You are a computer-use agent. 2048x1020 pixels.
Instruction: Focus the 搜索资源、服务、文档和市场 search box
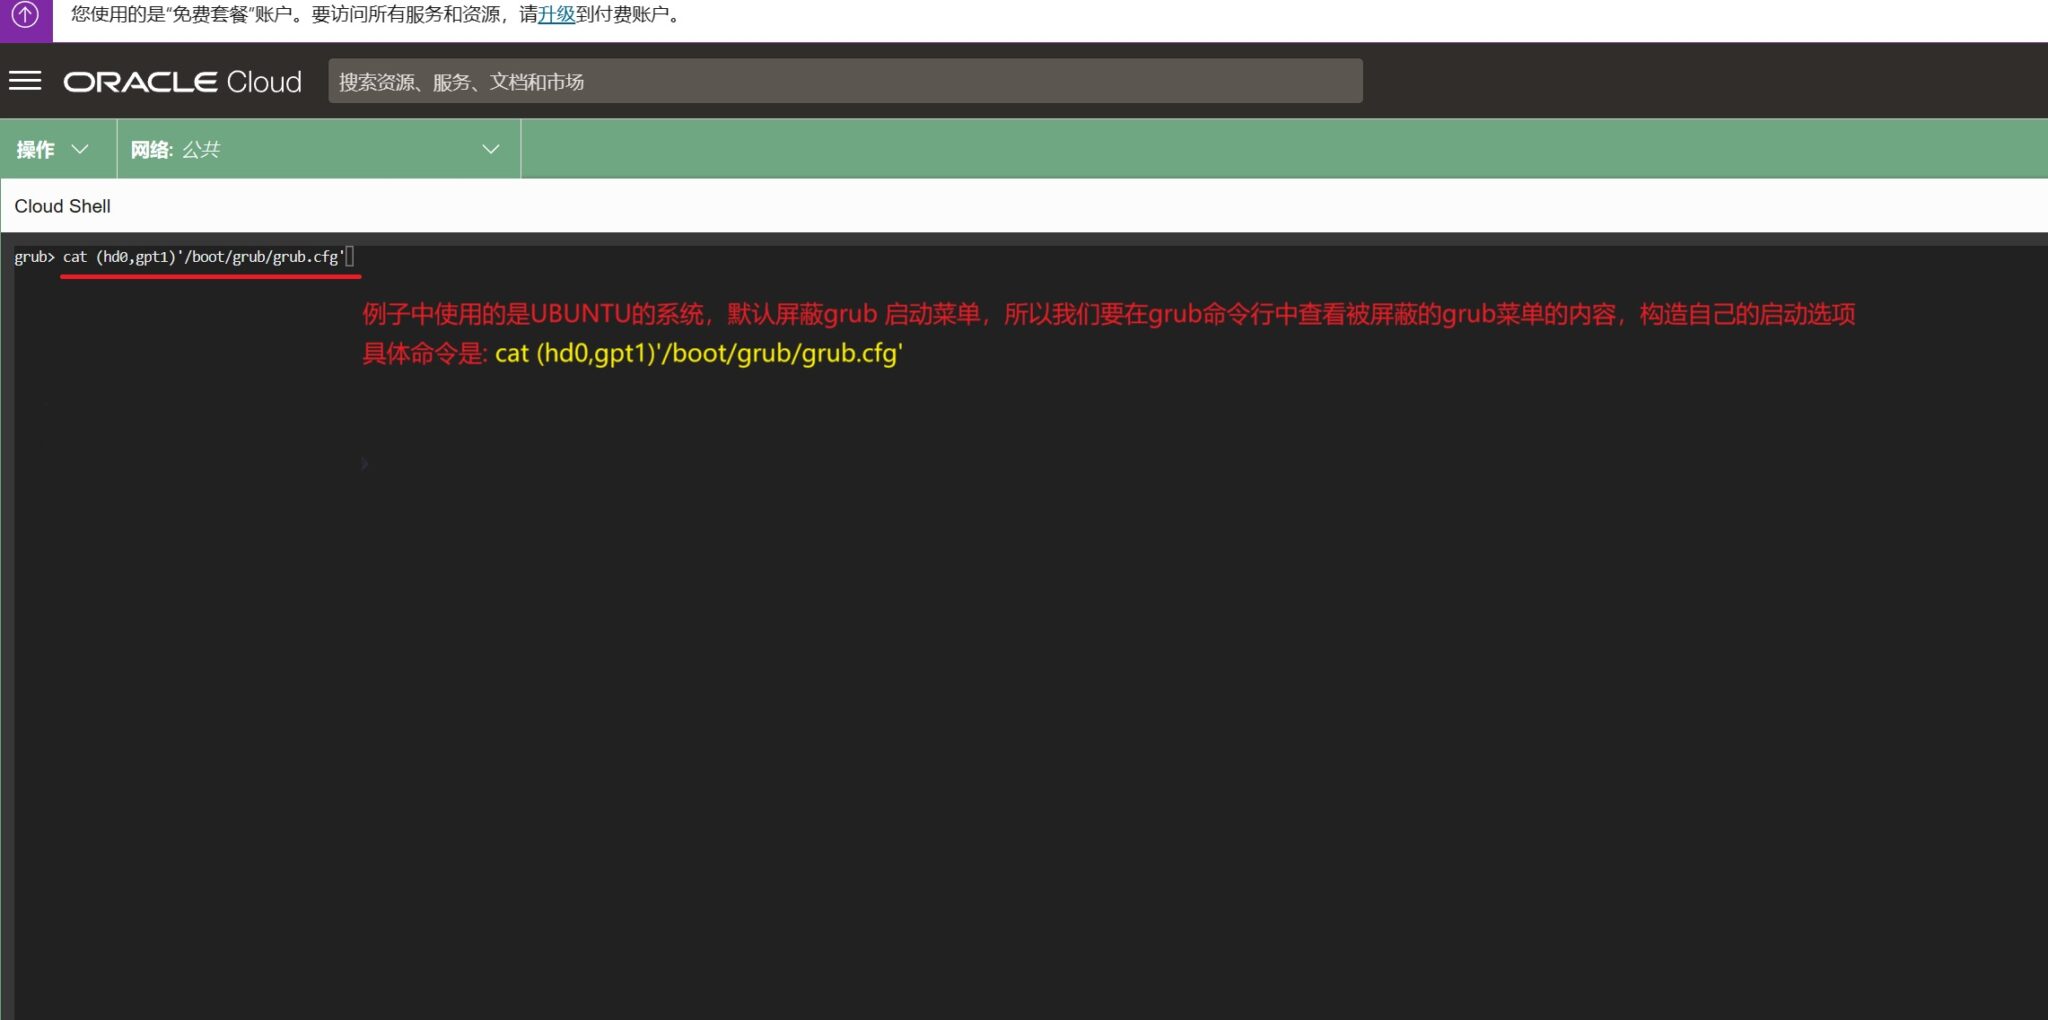[844, 81]
